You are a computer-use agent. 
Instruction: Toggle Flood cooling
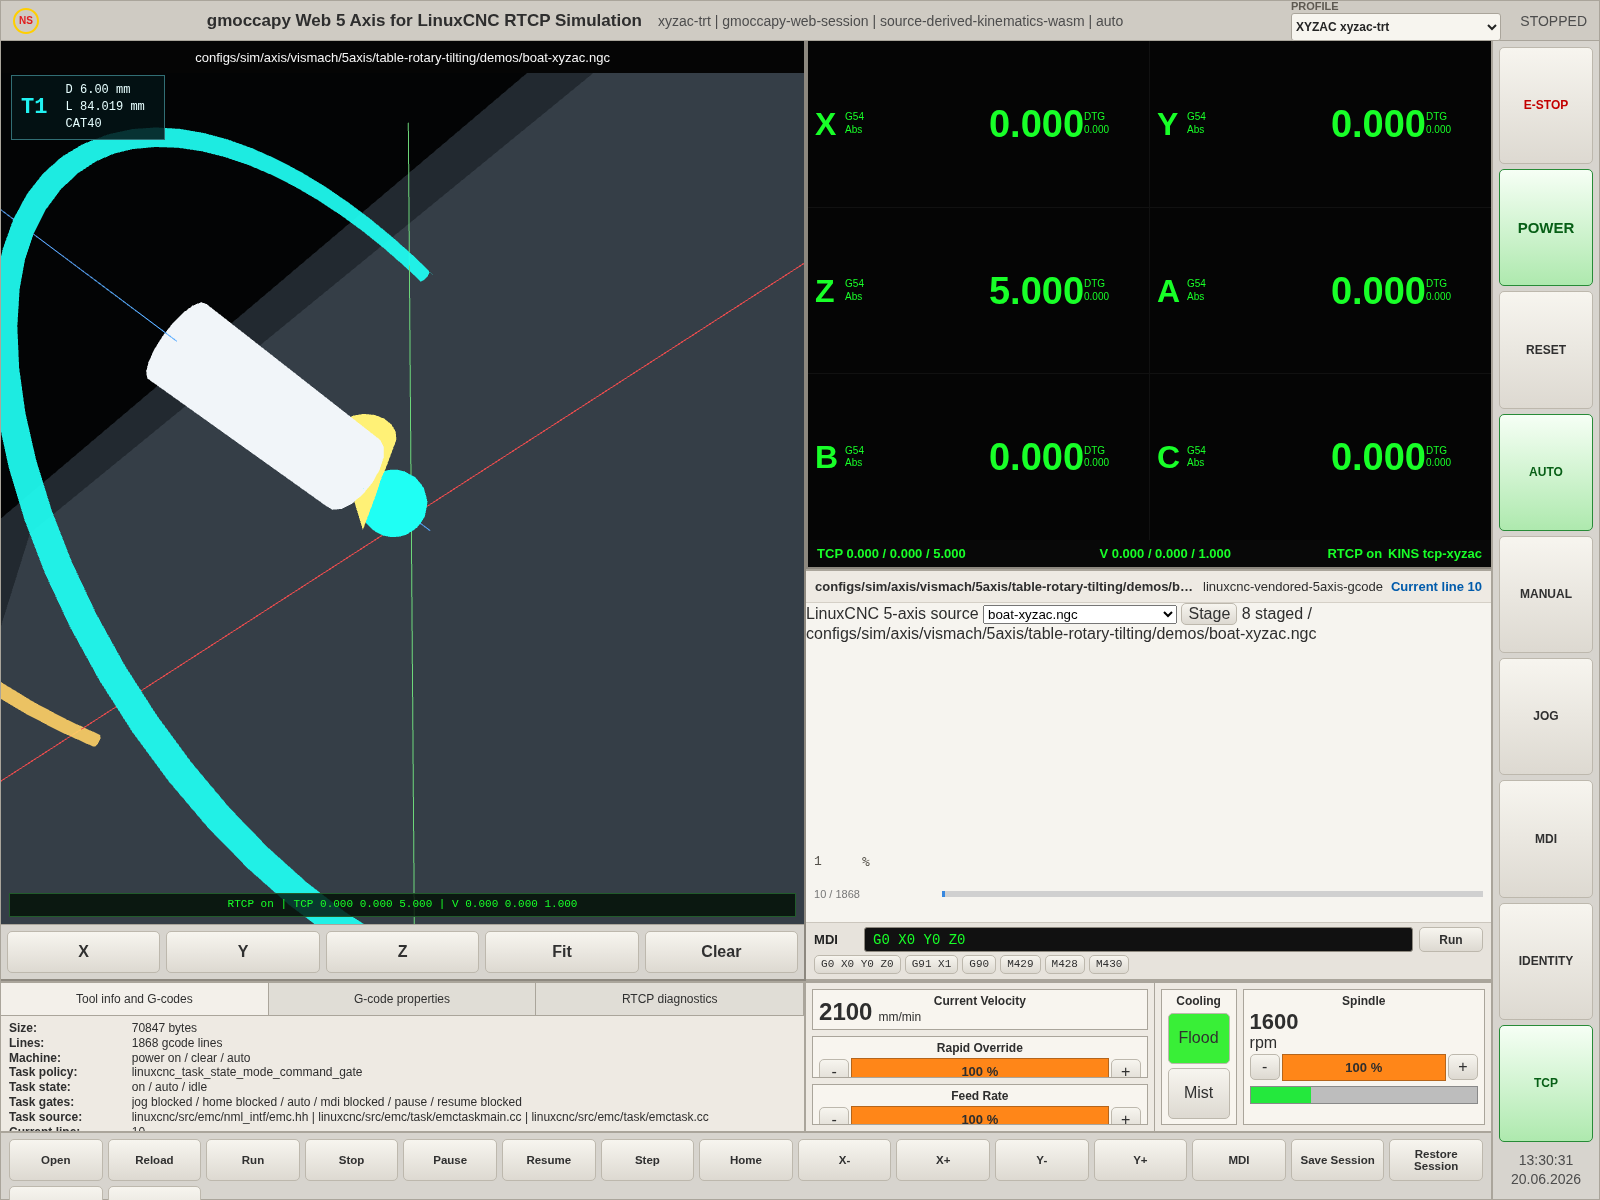tap(1198, 1038)
